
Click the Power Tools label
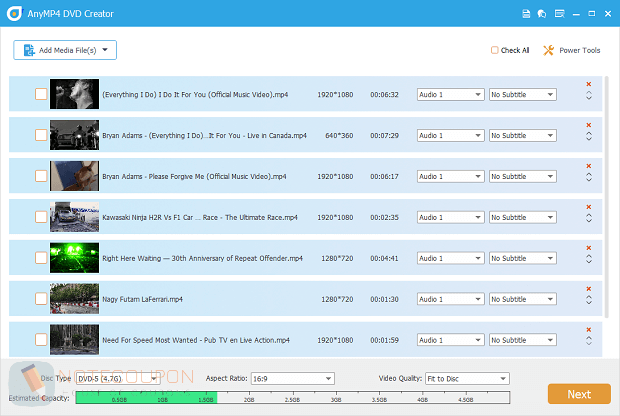pyautogui.click(x=580, y=50)
